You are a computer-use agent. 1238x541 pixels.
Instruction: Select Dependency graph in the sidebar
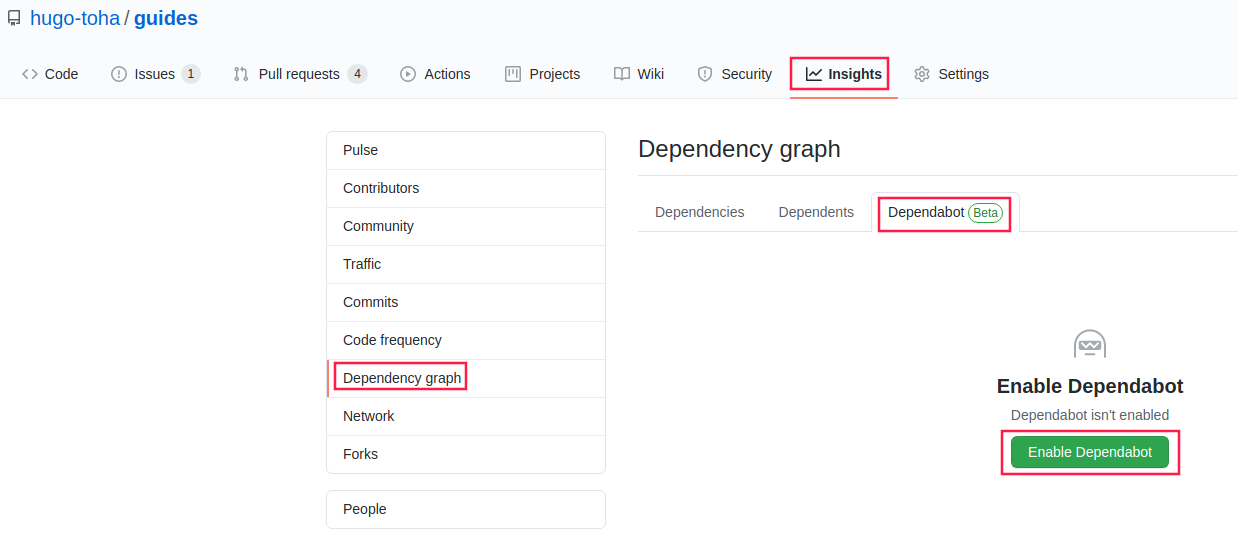[466, 378]
